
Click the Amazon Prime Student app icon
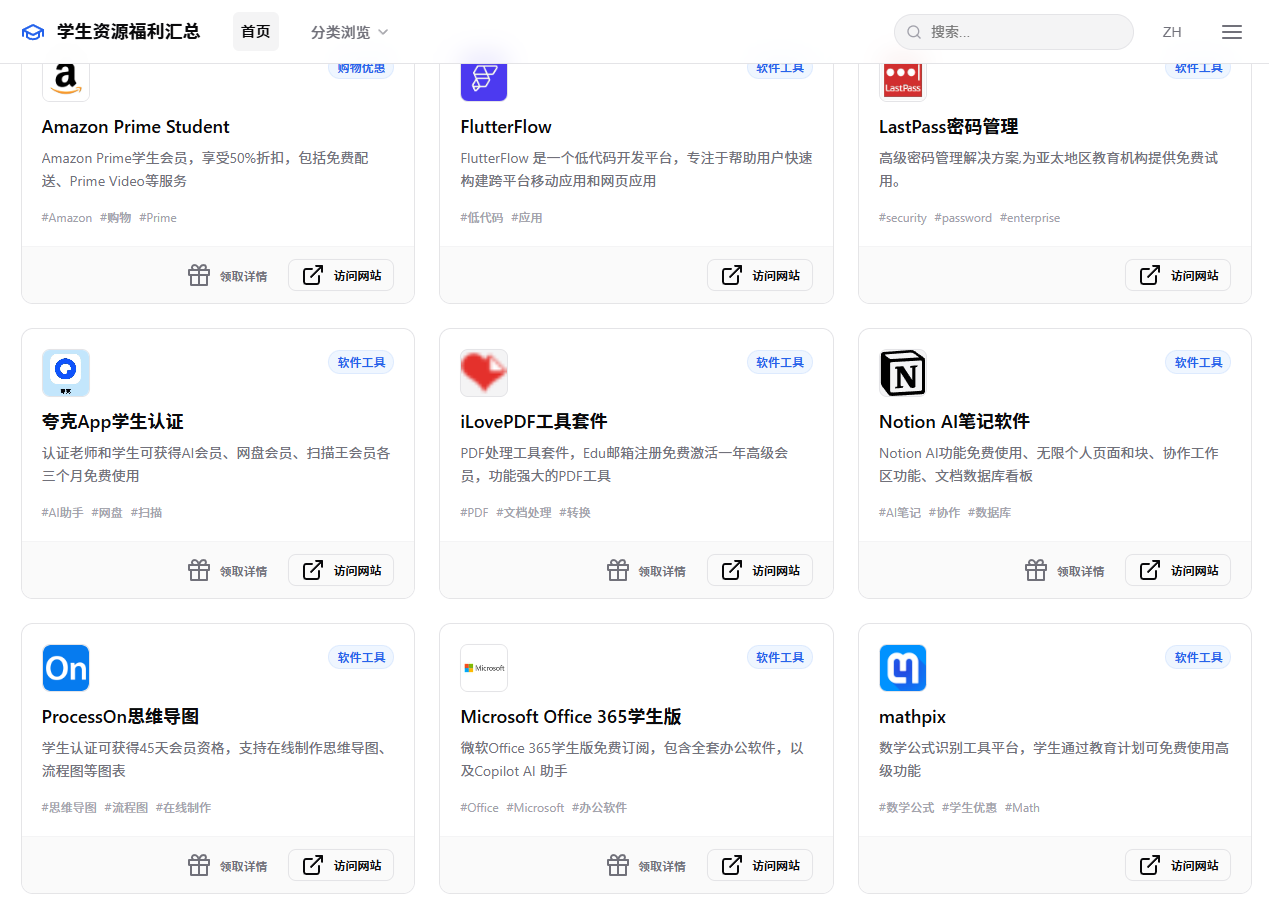click(x=65, y=78)
